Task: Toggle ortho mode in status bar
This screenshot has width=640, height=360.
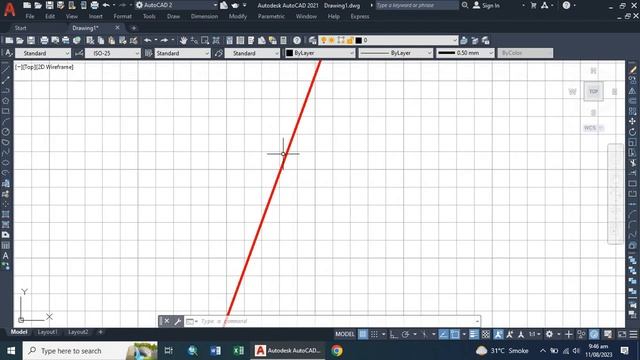Action: coord(393,334)
